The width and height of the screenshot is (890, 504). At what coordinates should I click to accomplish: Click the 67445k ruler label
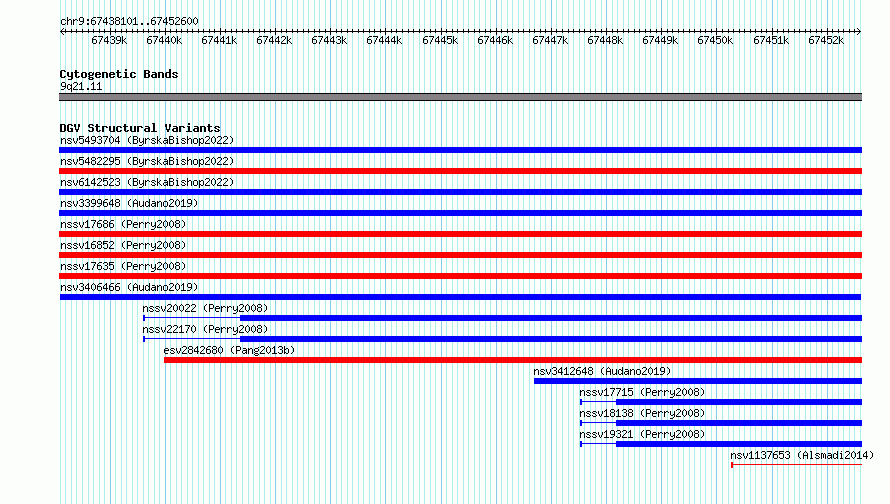tap(440, 40)
